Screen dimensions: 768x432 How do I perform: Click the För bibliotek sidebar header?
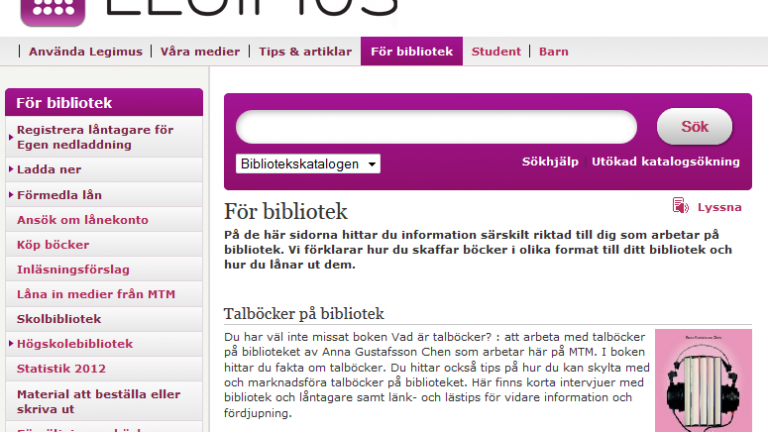[104, 102]
